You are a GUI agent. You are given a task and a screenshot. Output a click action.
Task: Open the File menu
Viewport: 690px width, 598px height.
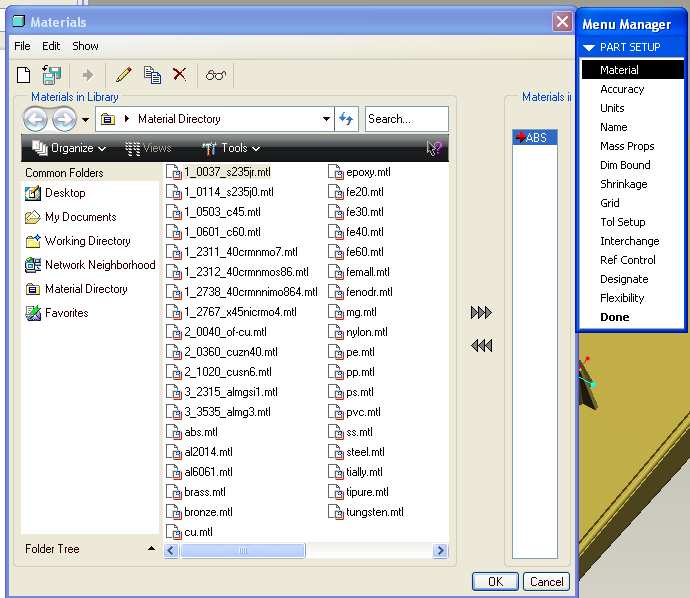click(x=22, y=46)
